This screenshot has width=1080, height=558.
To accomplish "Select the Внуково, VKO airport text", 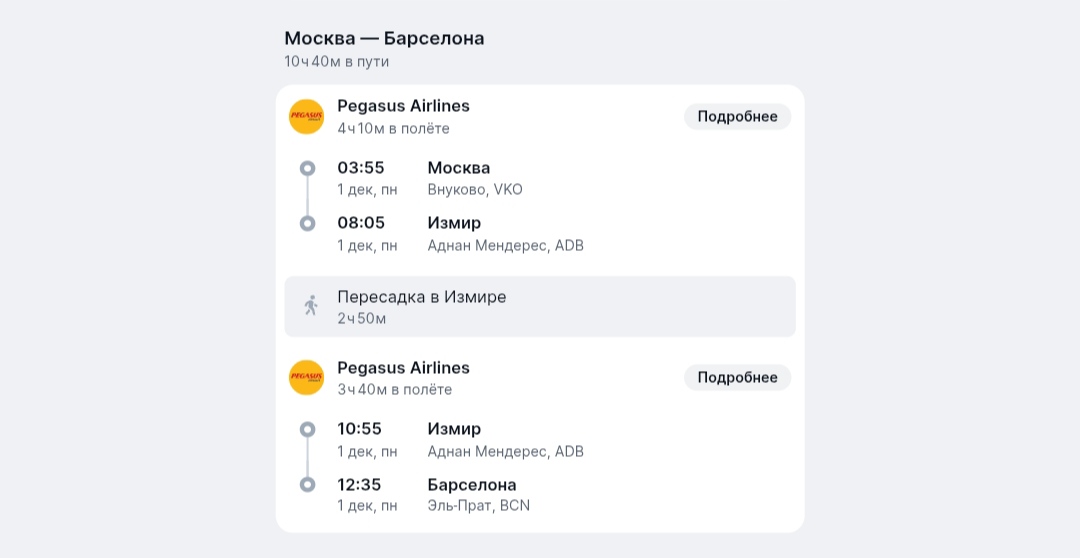I will pos(475,190).
